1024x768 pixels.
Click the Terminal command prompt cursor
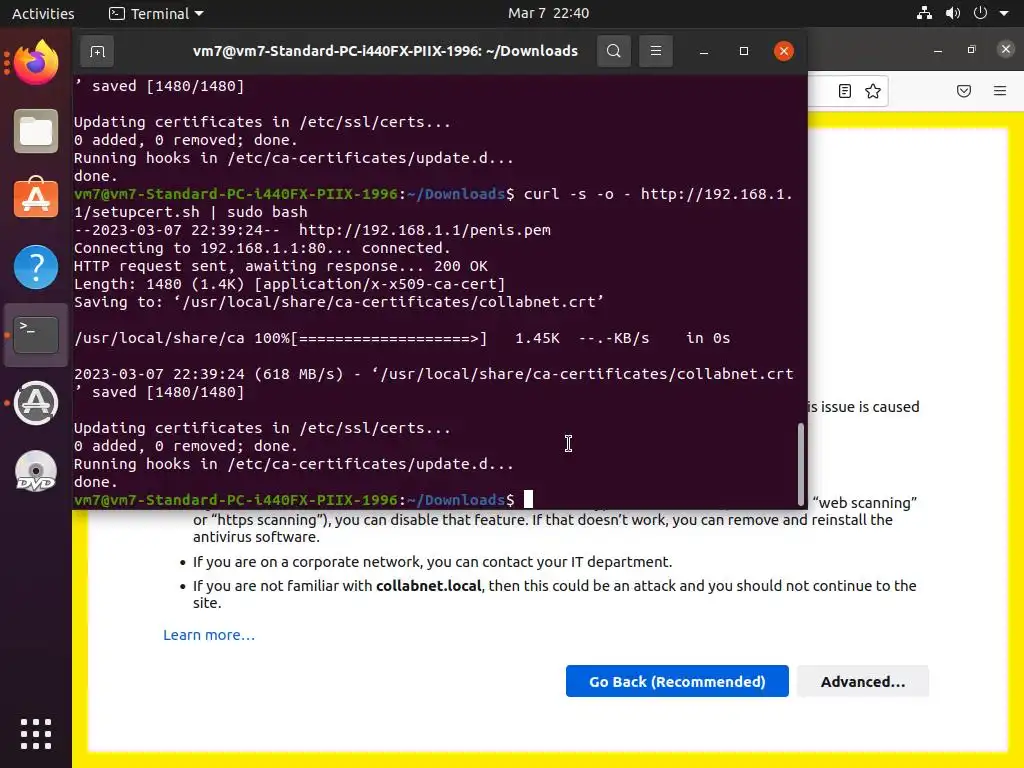pyautogui.click(x=528, y=500)
